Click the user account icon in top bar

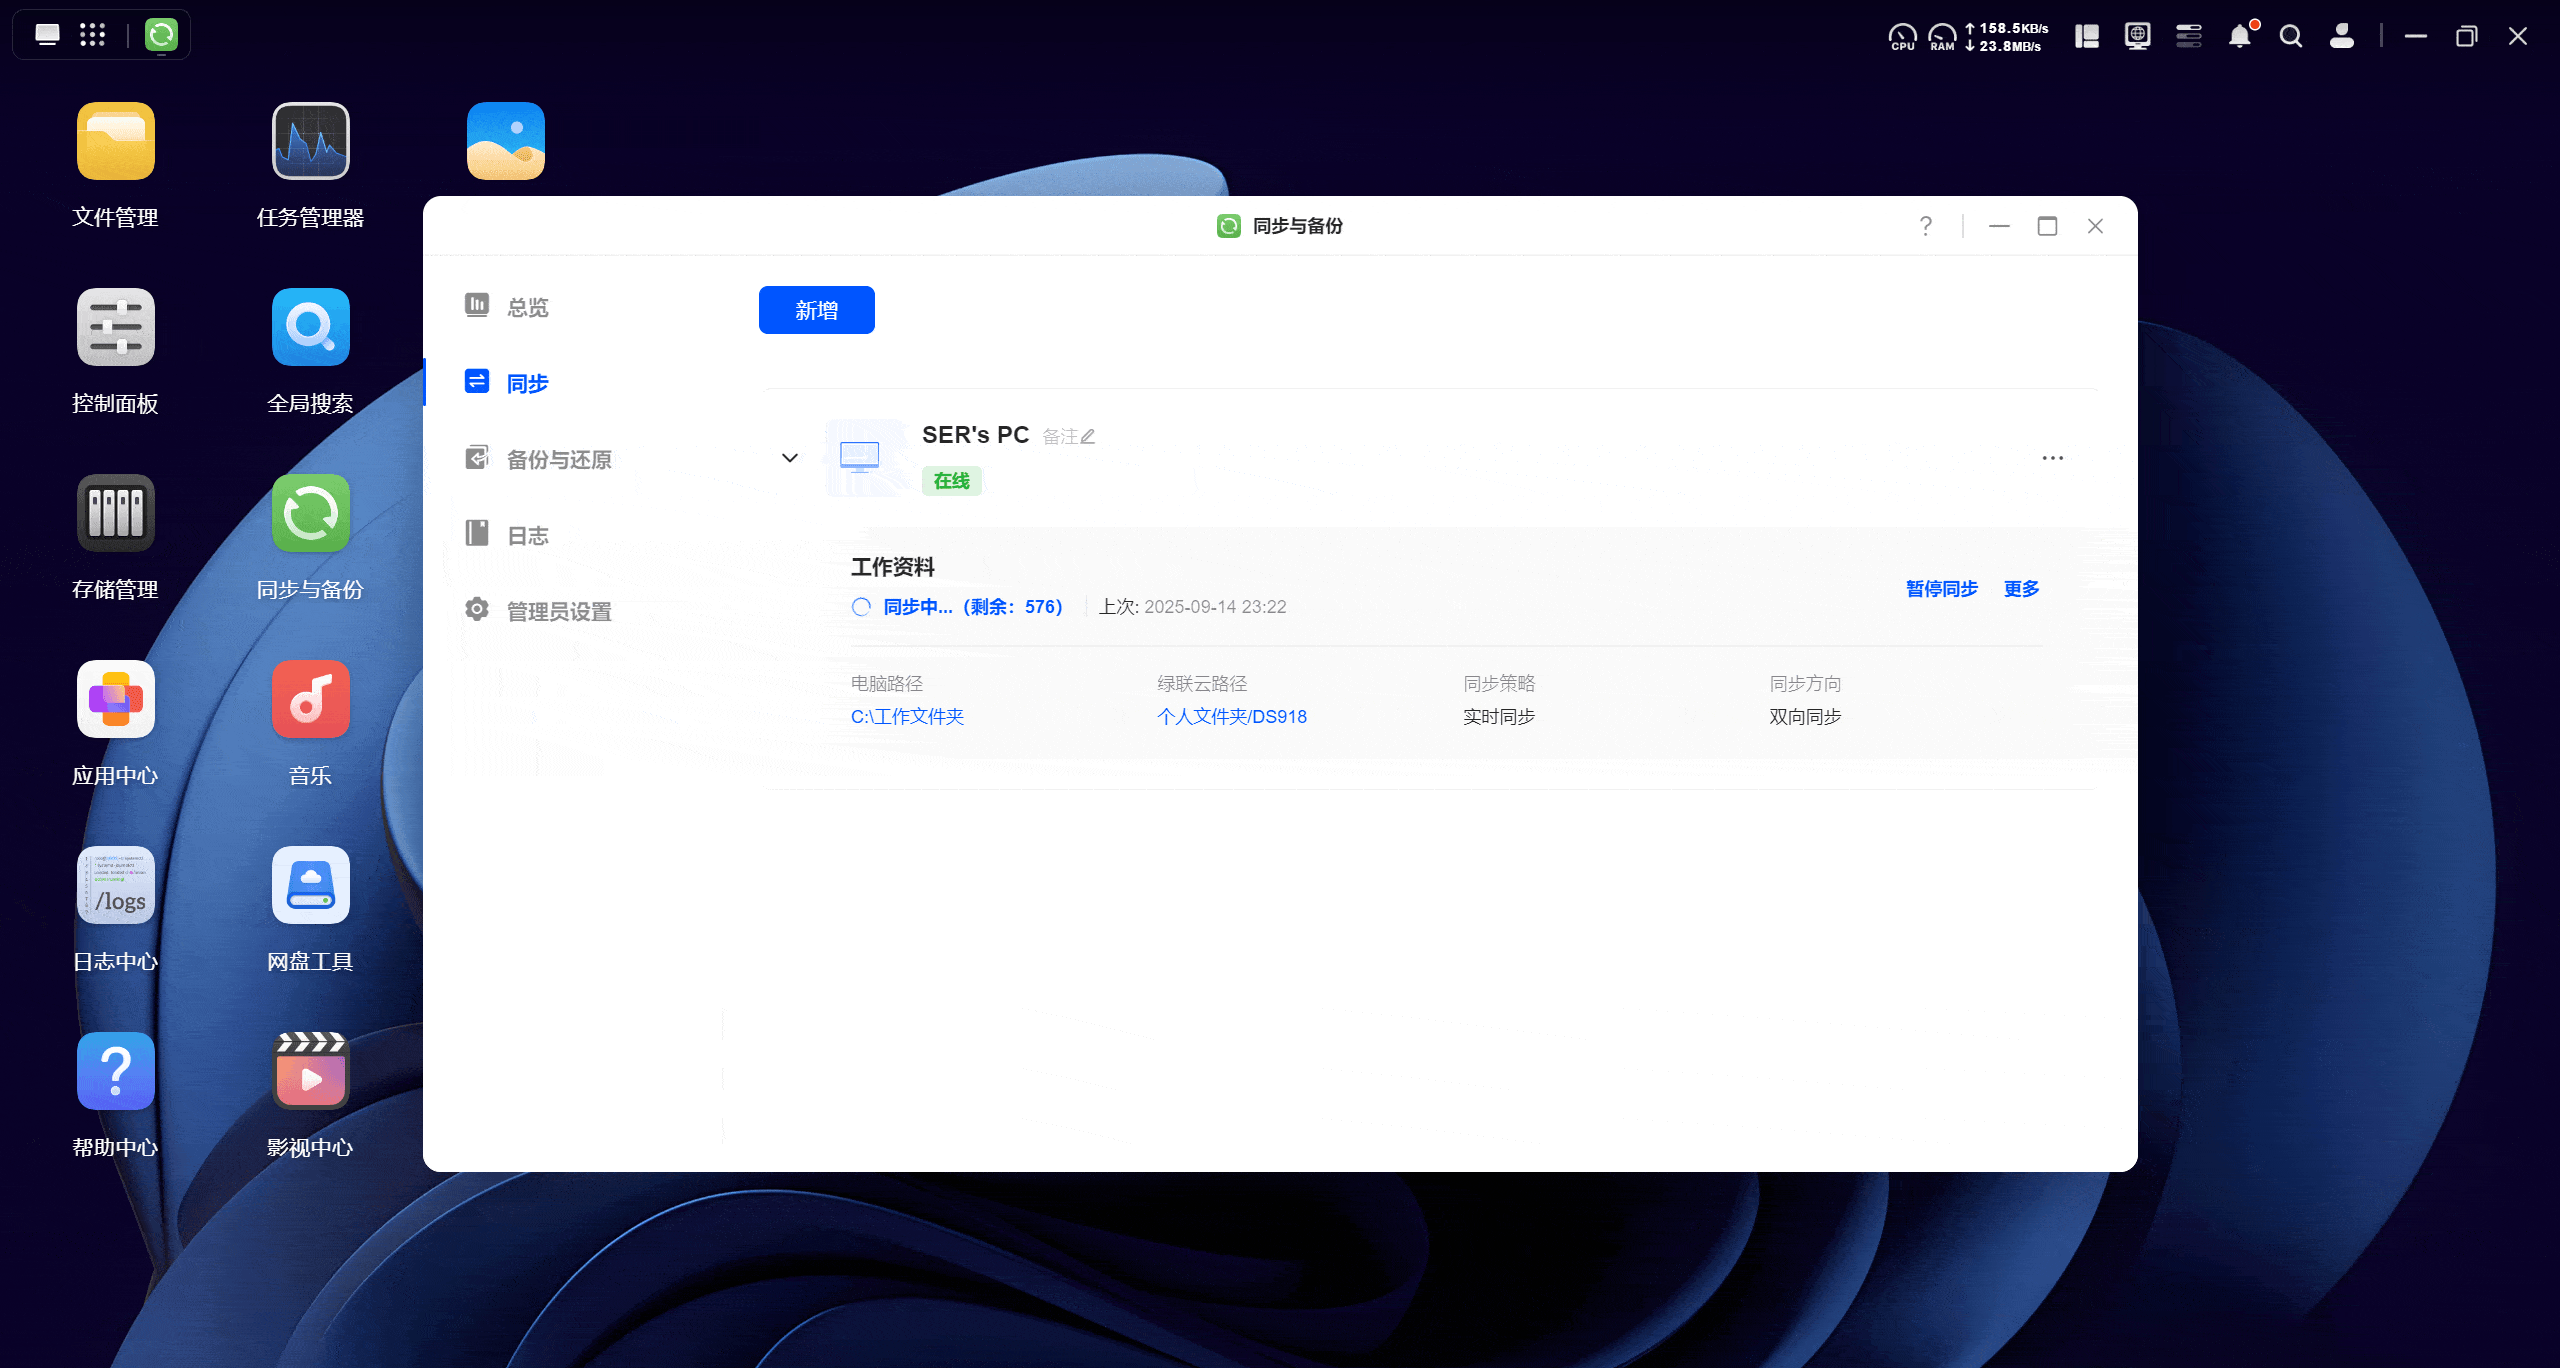click(x=2341, y=37)
